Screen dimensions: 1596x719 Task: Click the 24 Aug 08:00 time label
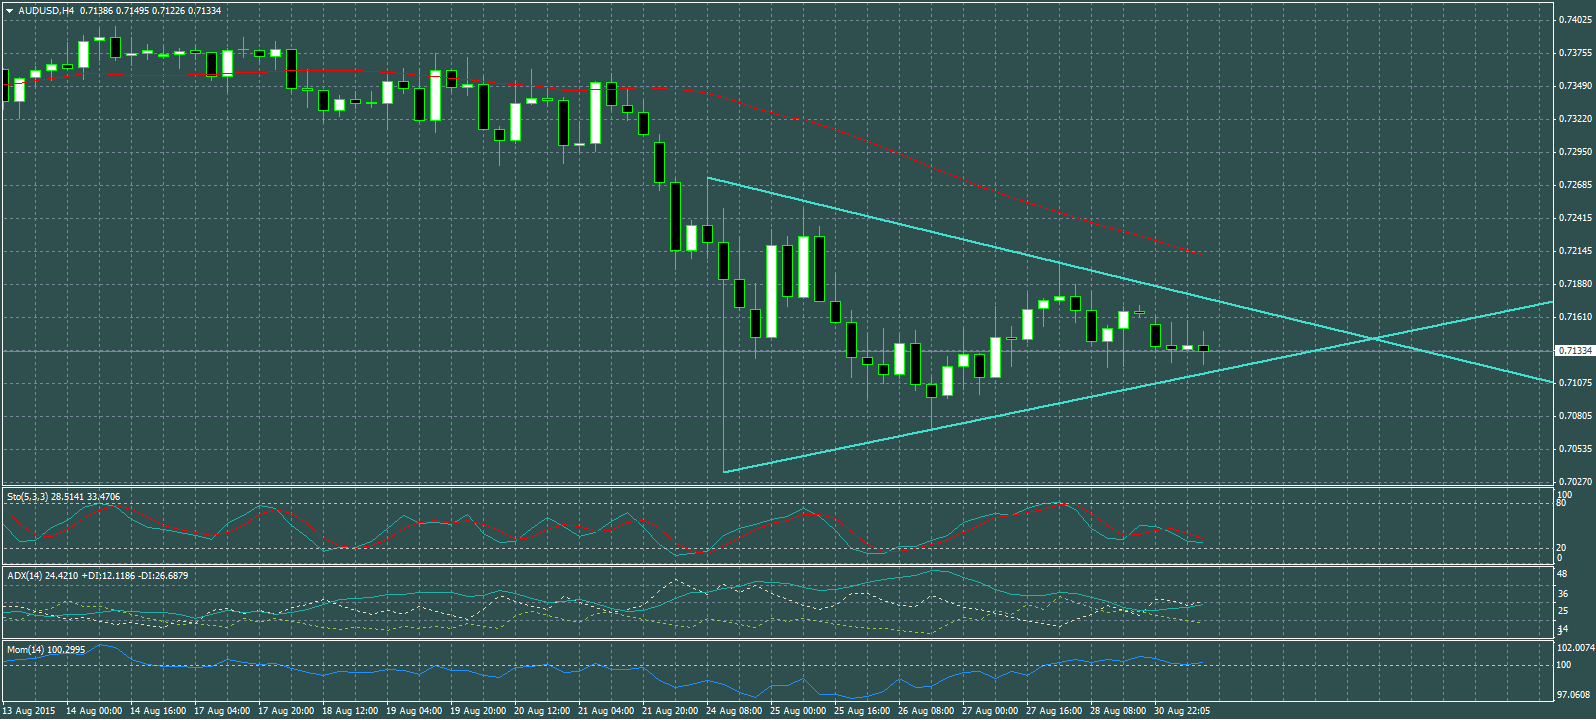(x=734, y=711)
